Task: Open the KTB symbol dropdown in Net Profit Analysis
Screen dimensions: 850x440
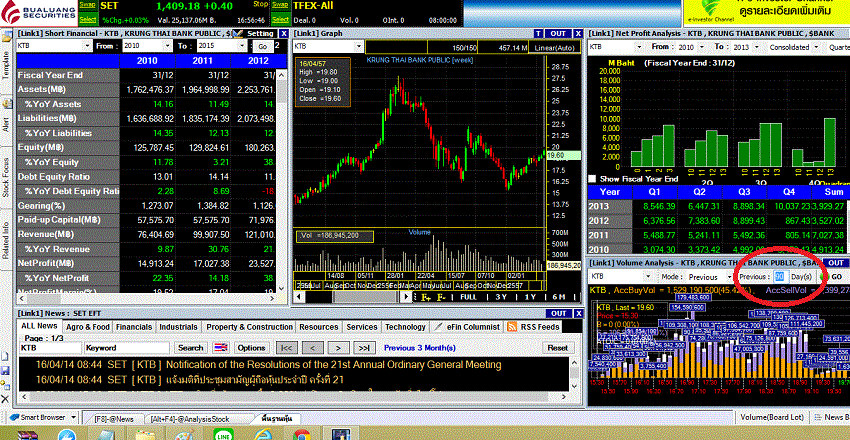Action: click(x=638, y=47)
